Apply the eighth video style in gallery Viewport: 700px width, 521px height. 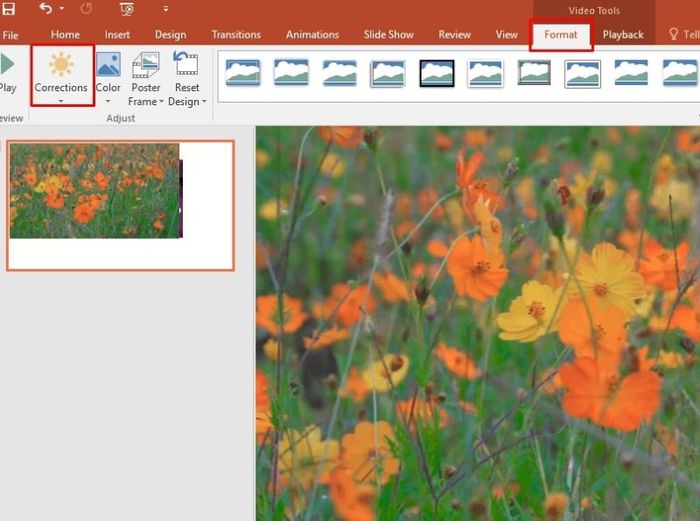click(x=582, y=74)
